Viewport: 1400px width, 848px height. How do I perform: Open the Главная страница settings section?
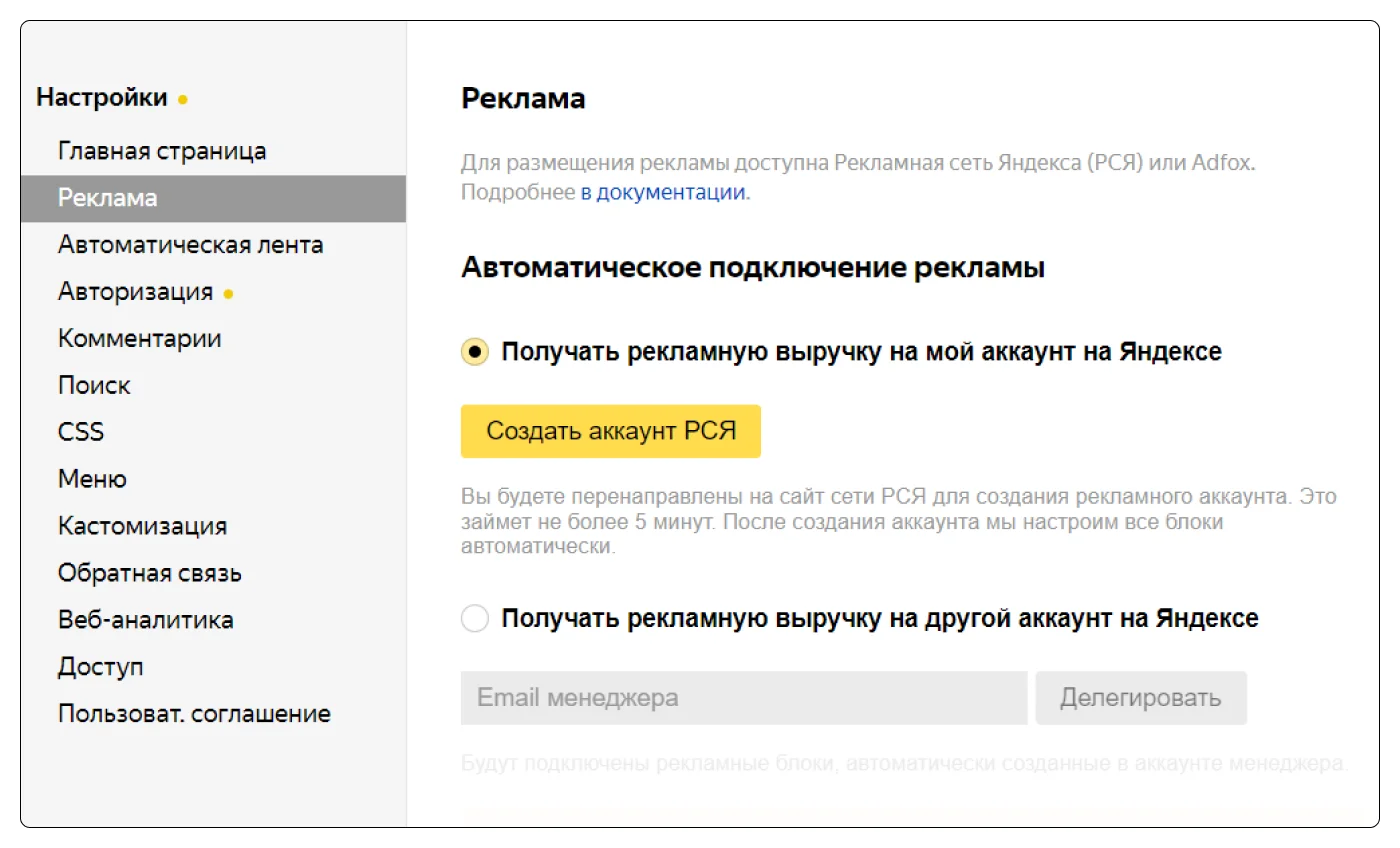click(x=162, y=151)
